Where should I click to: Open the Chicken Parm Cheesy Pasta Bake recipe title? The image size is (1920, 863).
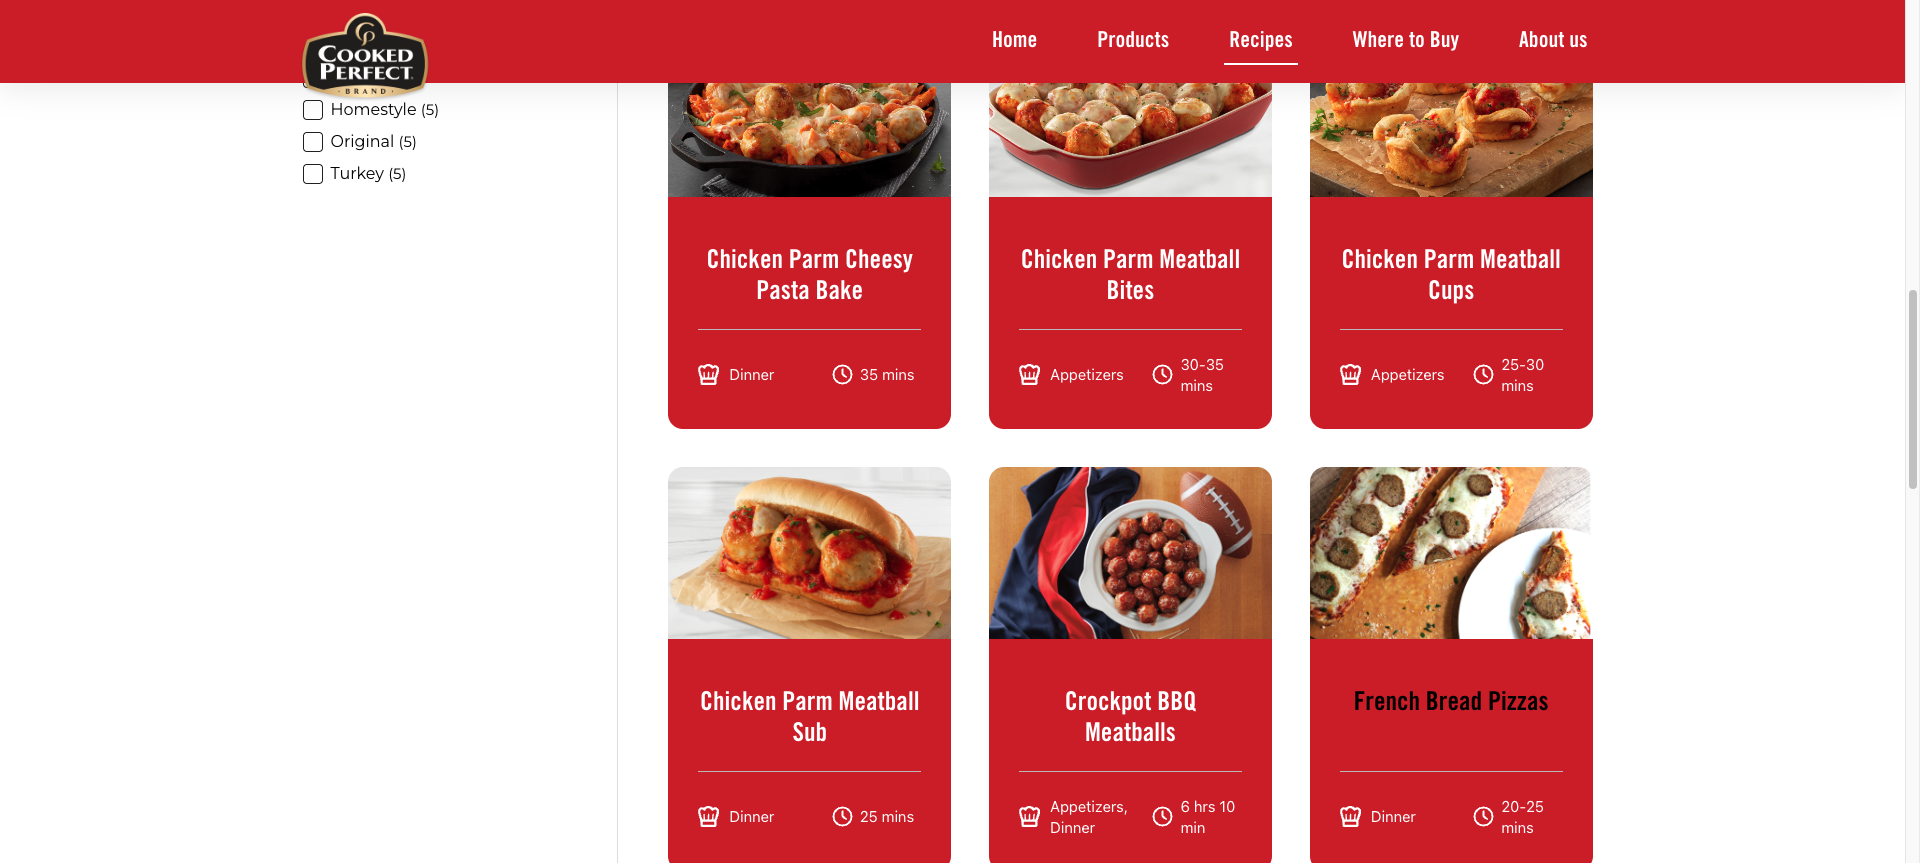point(810,275)
